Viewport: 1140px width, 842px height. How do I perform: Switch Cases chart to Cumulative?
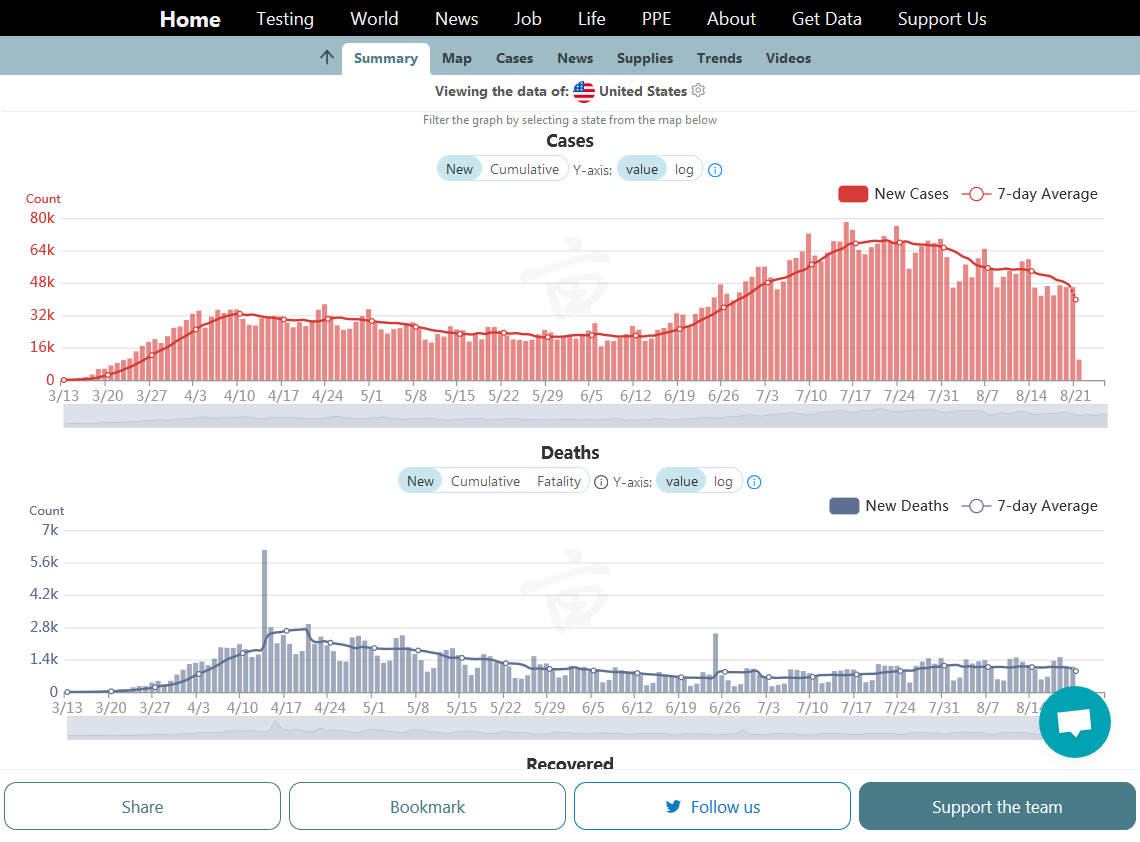point(524,169)
